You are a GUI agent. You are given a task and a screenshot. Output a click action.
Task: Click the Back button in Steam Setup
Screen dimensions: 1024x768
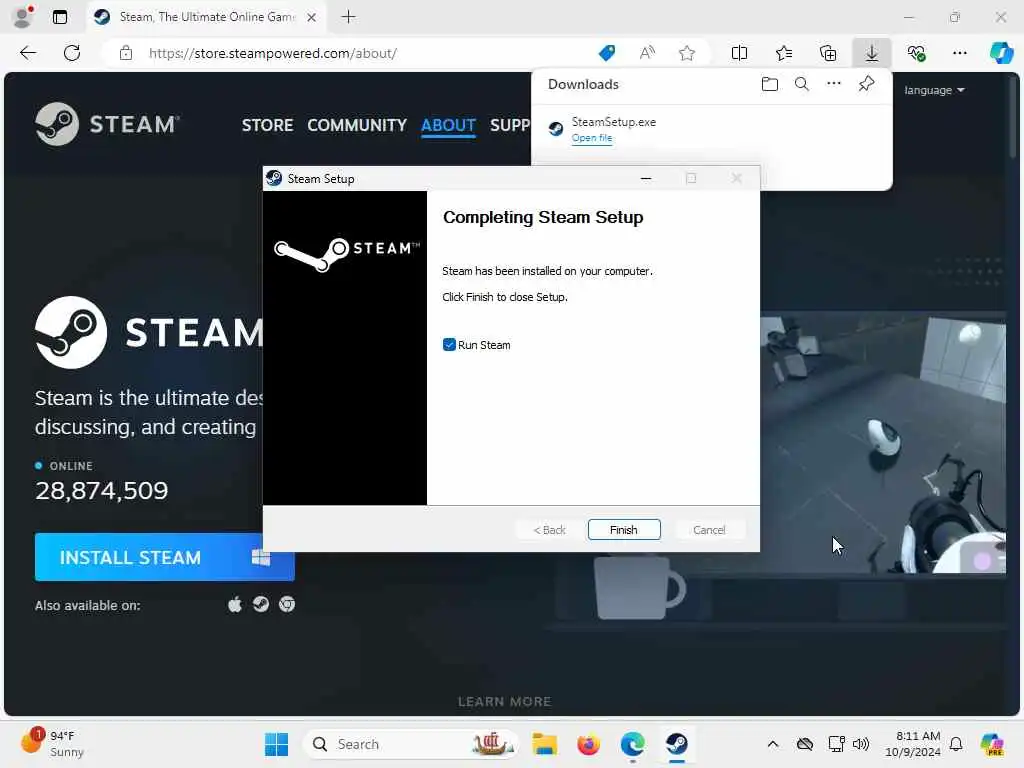pyautogui.click(x=549, y=530)
